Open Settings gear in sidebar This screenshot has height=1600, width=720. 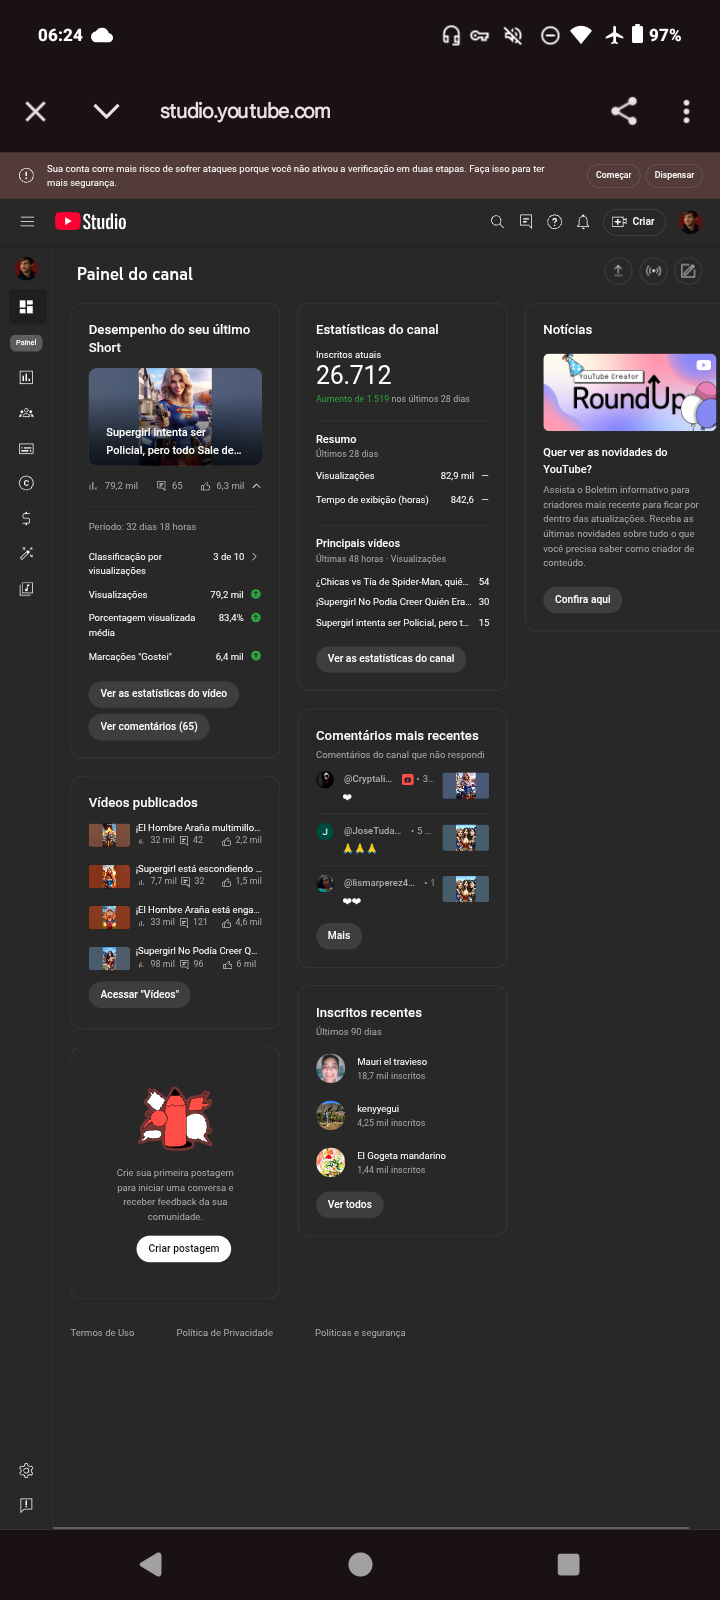26,1470
